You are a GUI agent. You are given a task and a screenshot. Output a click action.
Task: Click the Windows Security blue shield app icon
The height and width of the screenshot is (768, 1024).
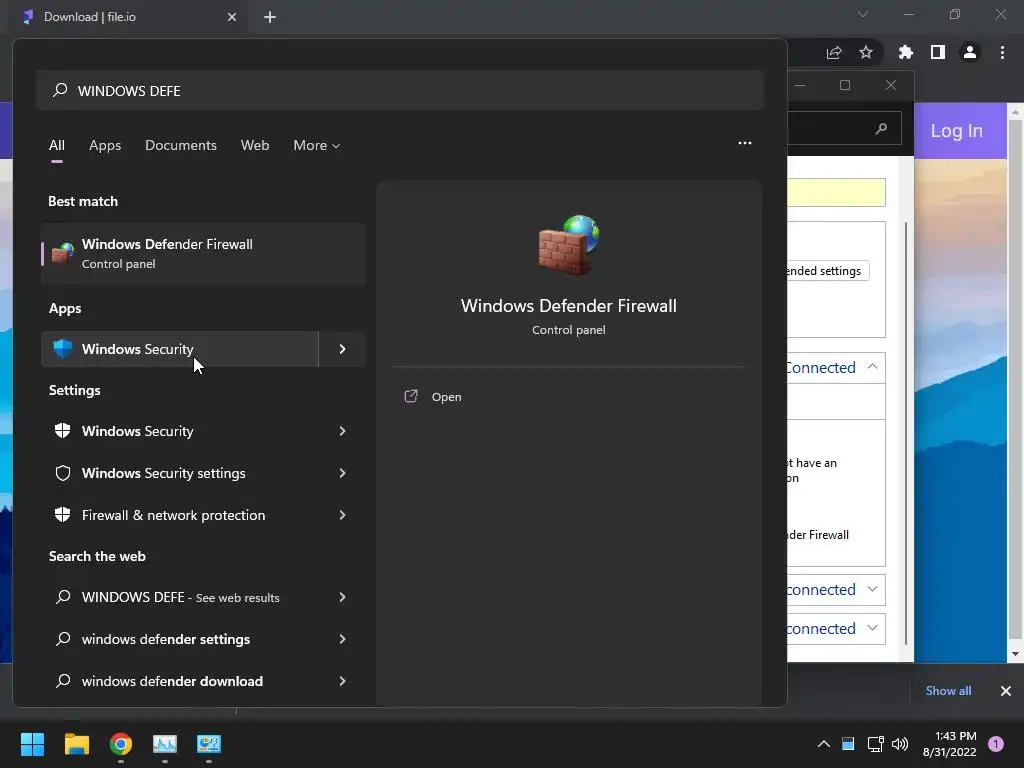[63, 349]
